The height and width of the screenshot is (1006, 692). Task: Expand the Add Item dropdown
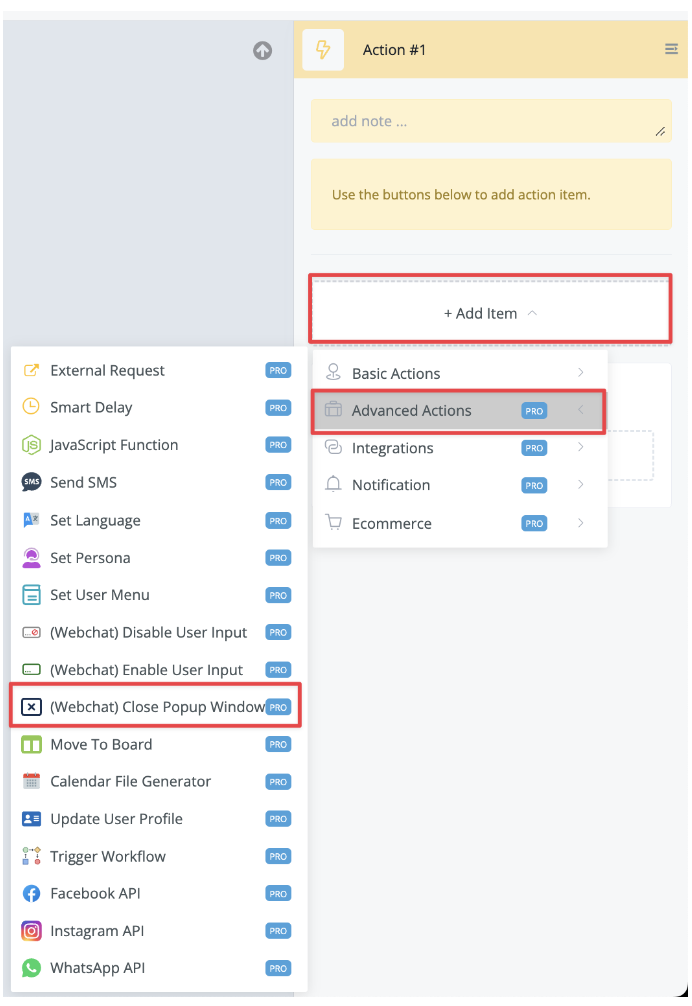(491, 313)
